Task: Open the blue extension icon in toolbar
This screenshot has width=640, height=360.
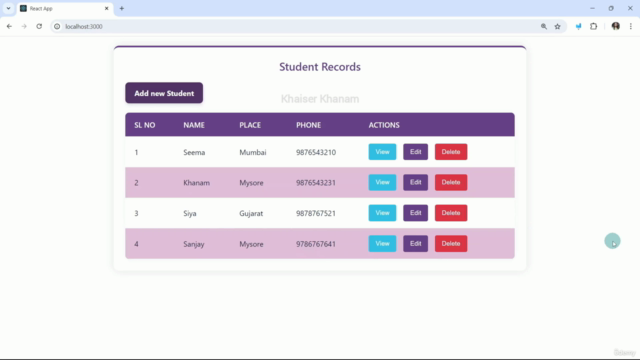Action: click(578, 27)
